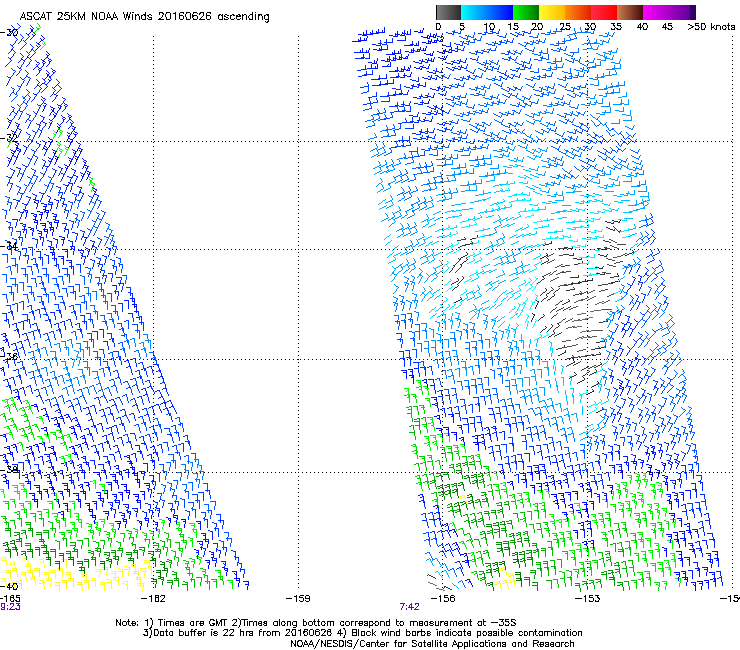Click the yellow 20-25 knots legend segment
Image resolution: width=740 pixels, height=650 pixels.
coord(552,13)
